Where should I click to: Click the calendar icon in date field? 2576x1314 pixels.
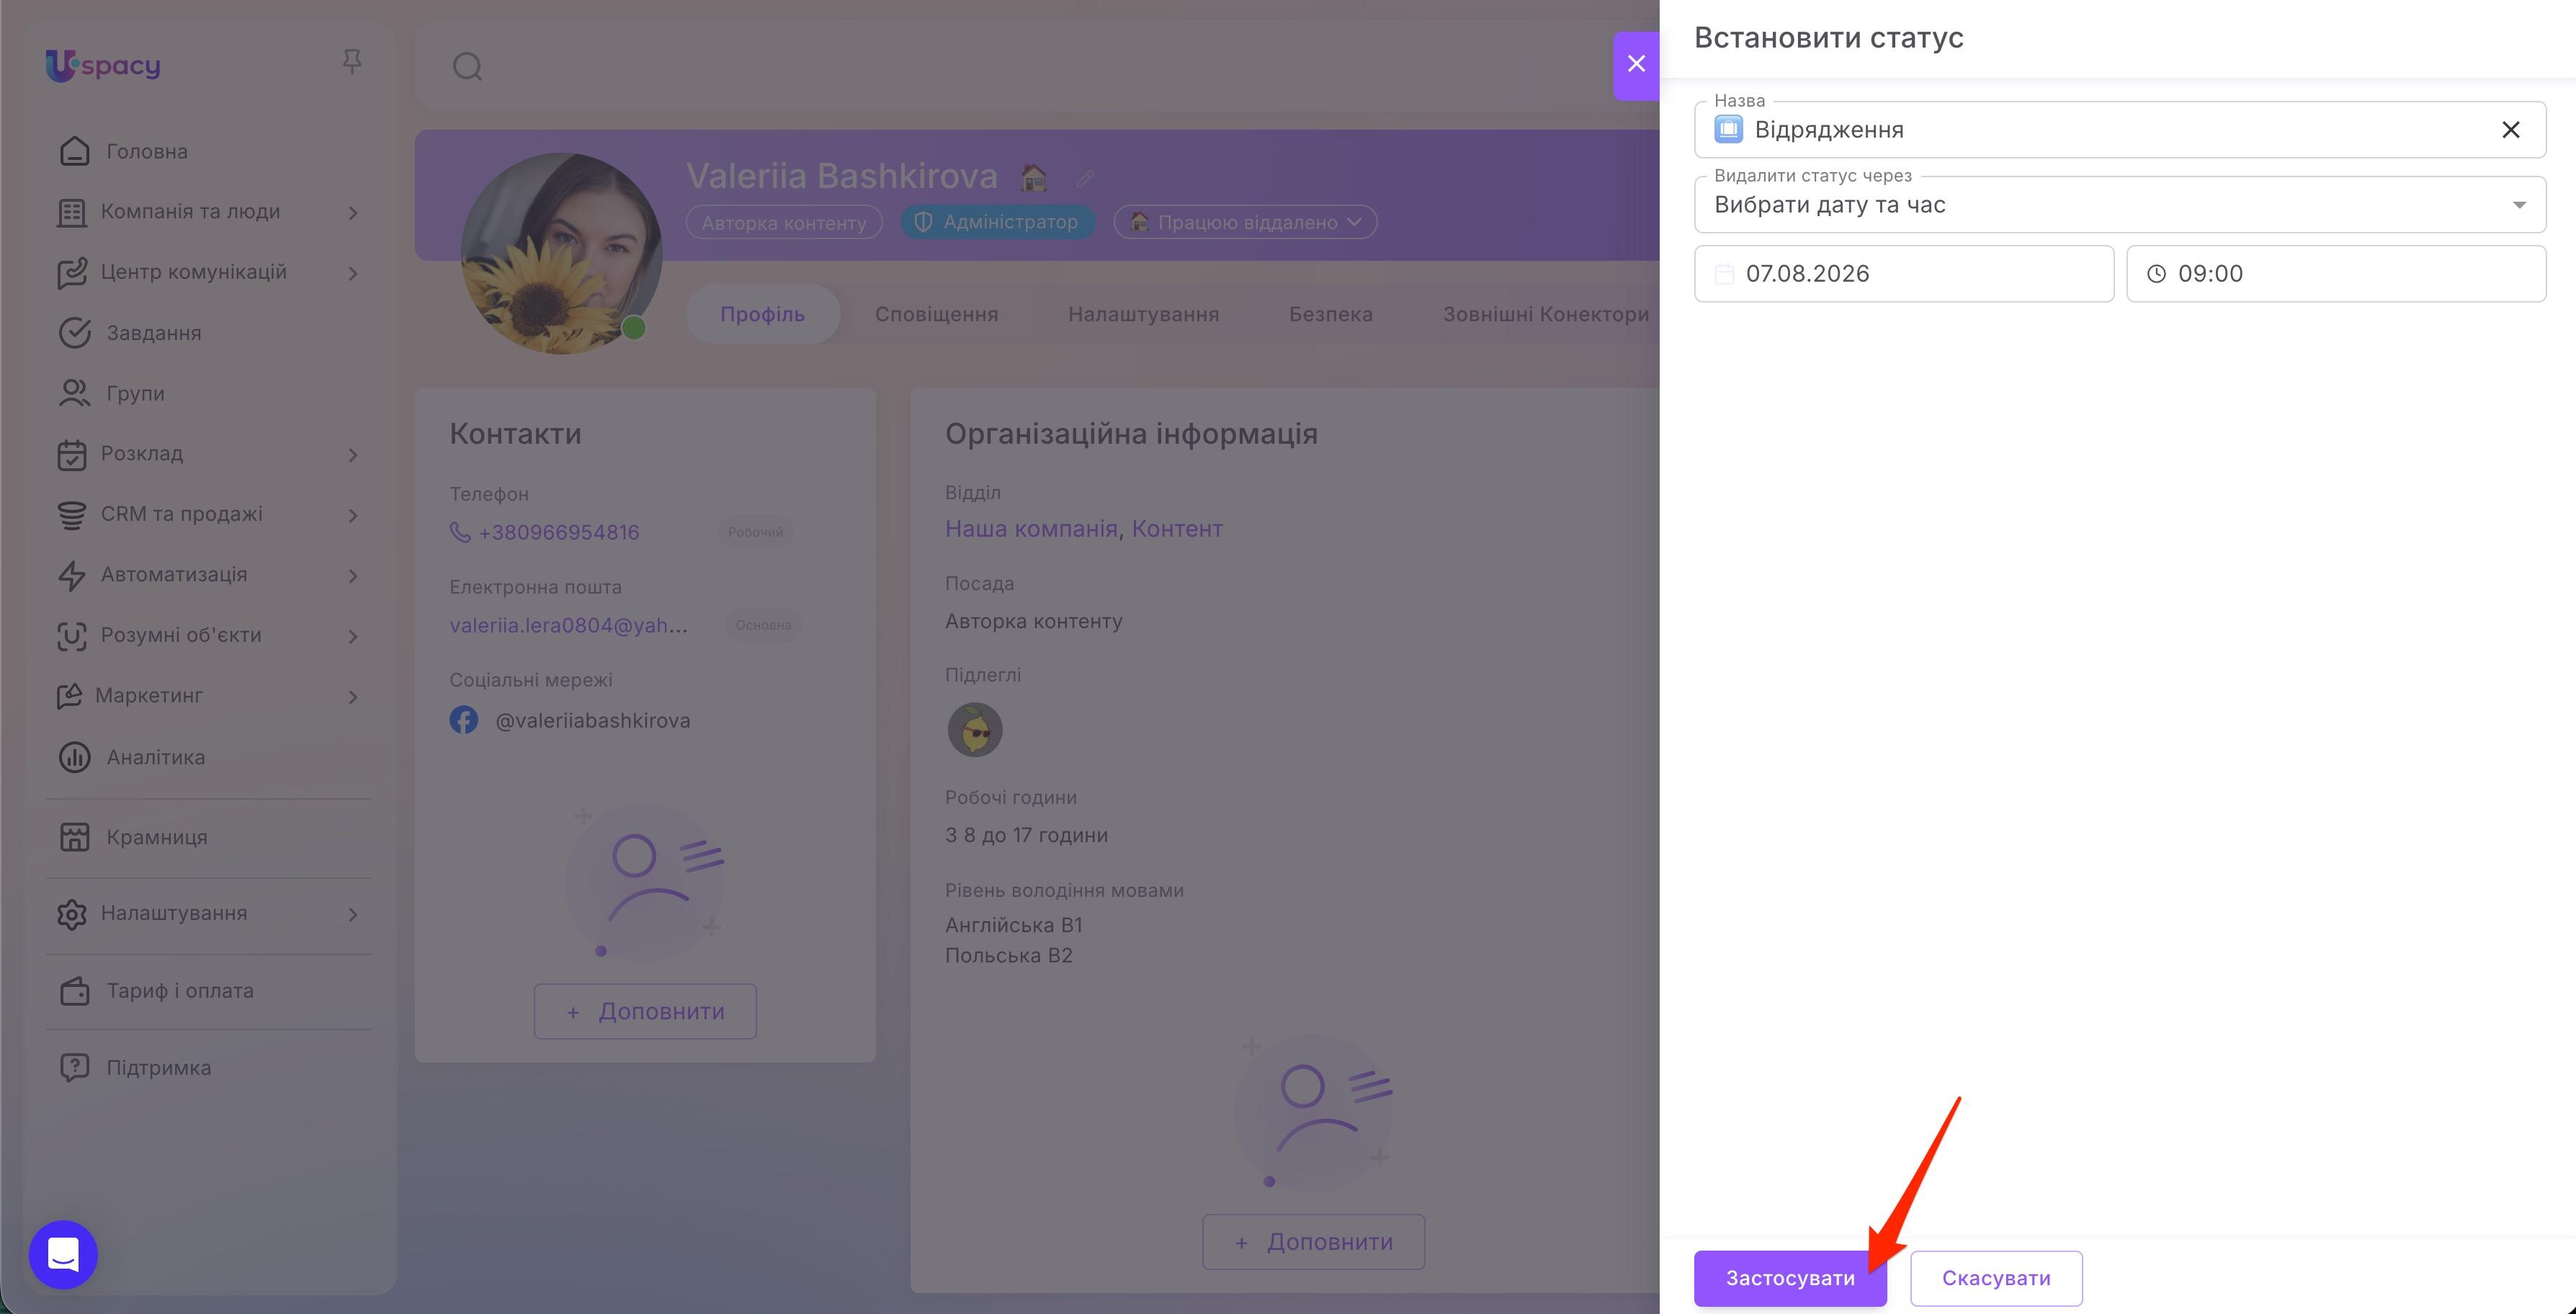[x=1724, y=274]
